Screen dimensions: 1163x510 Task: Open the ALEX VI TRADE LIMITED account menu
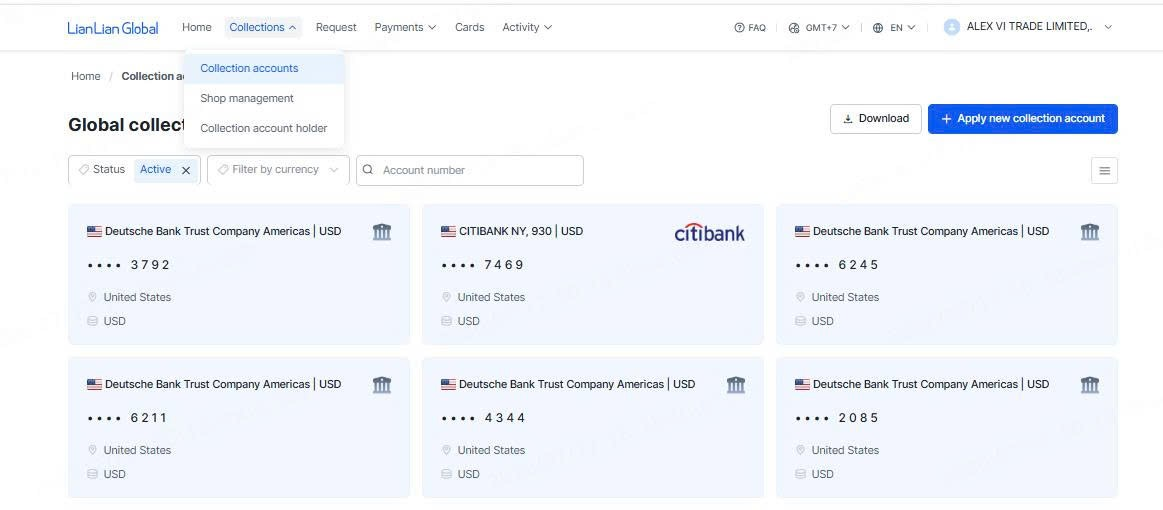(1028, 27)
